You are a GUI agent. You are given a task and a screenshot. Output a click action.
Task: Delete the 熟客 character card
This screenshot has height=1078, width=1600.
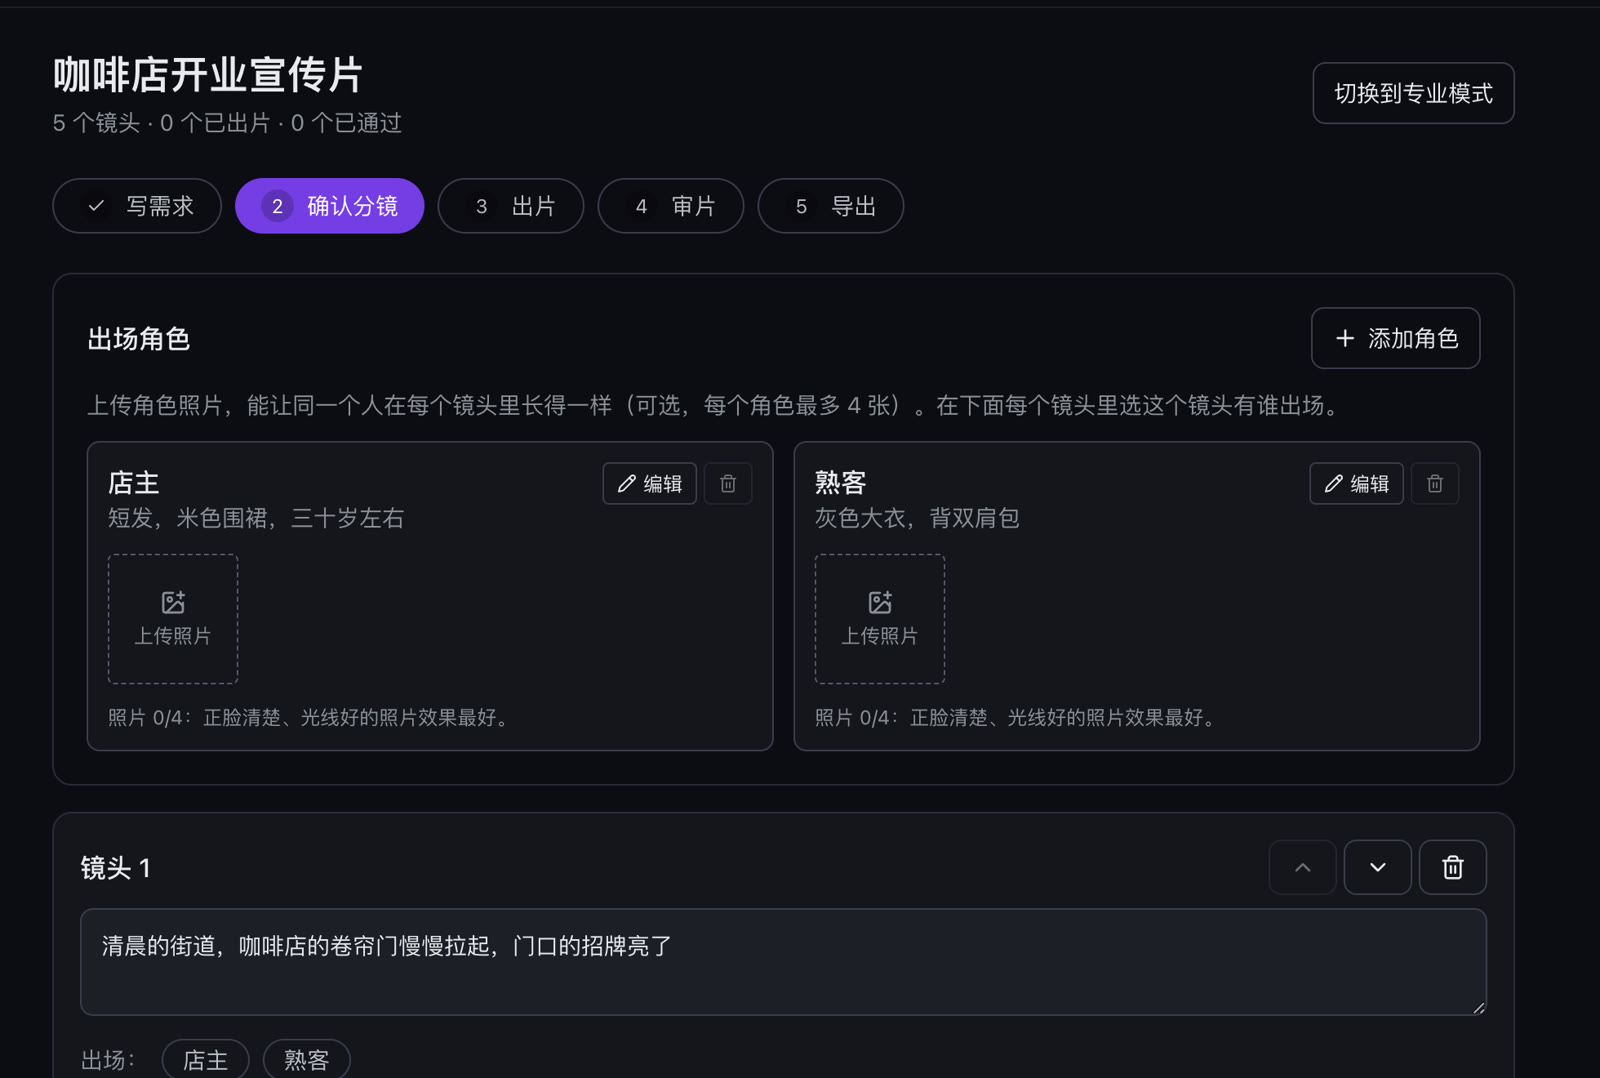coord(1435,484)
